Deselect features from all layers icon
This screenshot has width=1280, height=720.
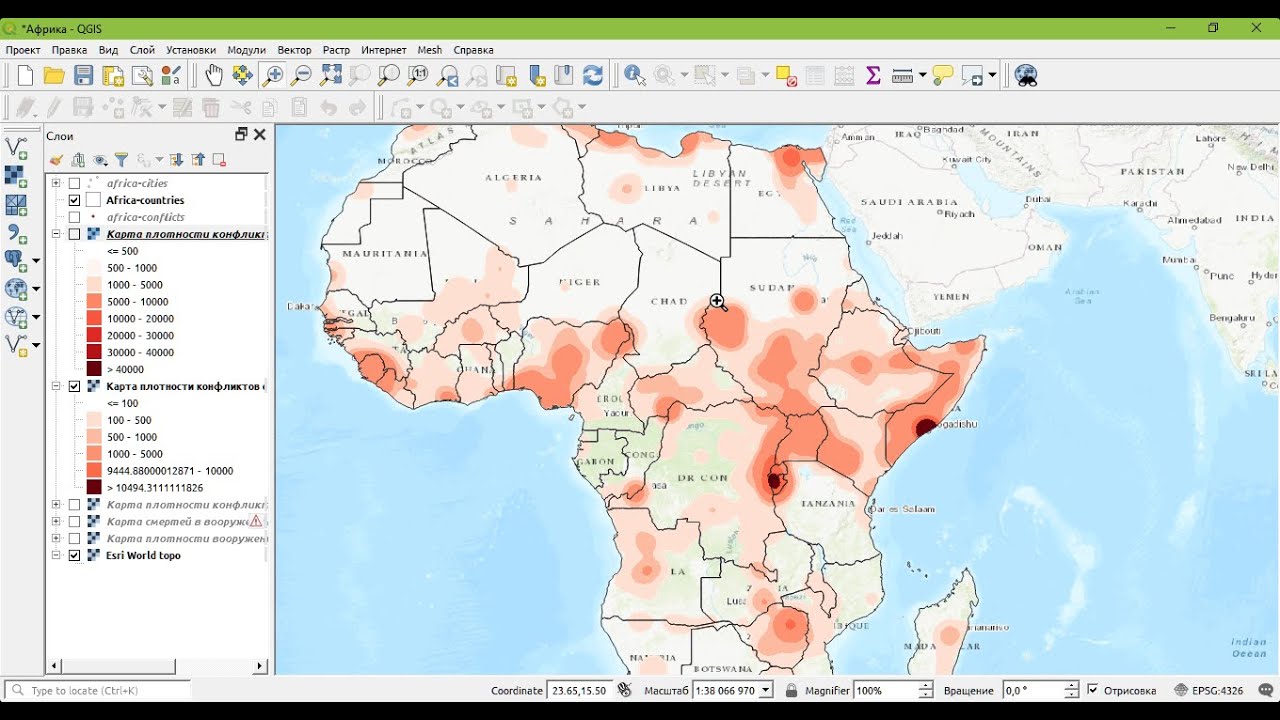(x=785, y=75)
